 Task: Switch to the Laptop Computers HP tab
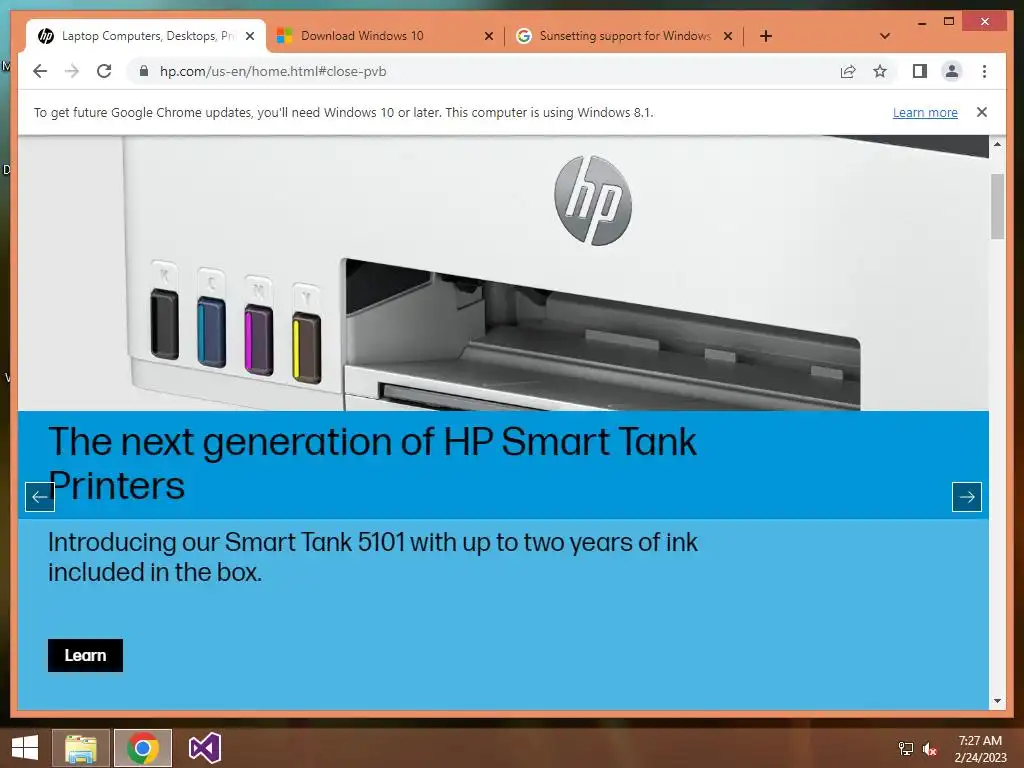[146, 36]
